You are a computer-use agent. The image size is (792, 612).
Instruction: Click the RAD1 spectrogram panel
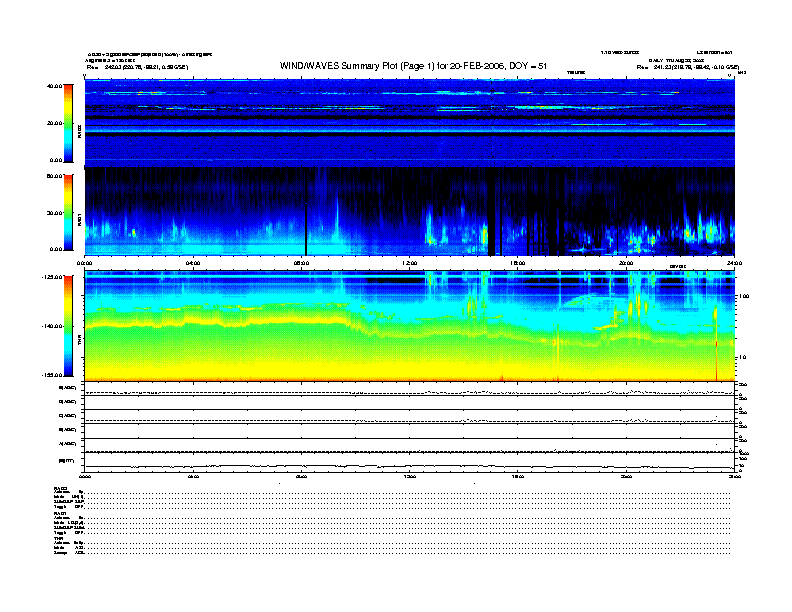[410, 212]
